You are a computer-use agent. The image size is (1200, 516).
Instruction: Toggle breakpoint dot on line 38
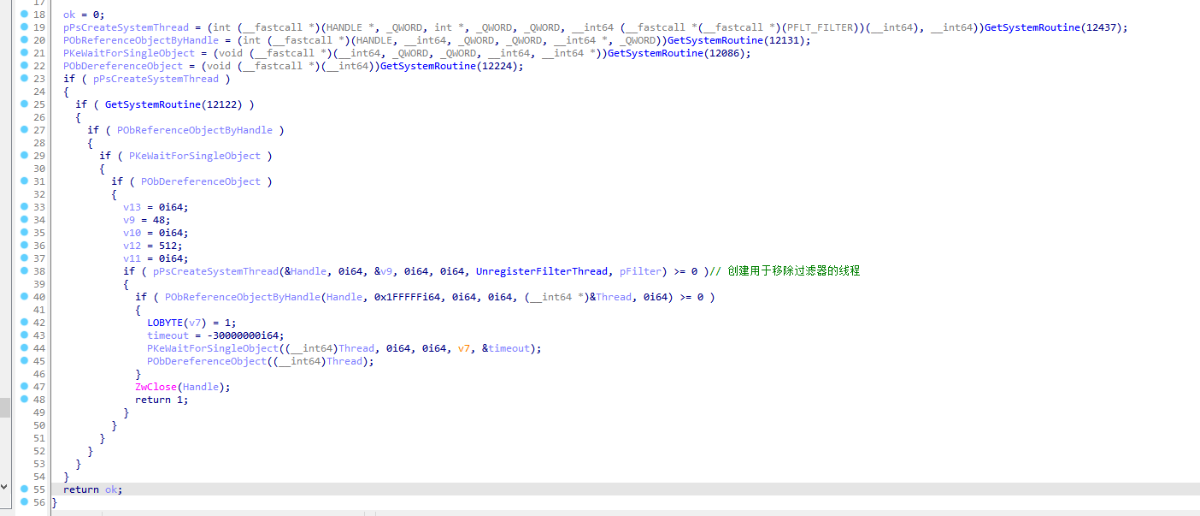(x=24, y=271)
